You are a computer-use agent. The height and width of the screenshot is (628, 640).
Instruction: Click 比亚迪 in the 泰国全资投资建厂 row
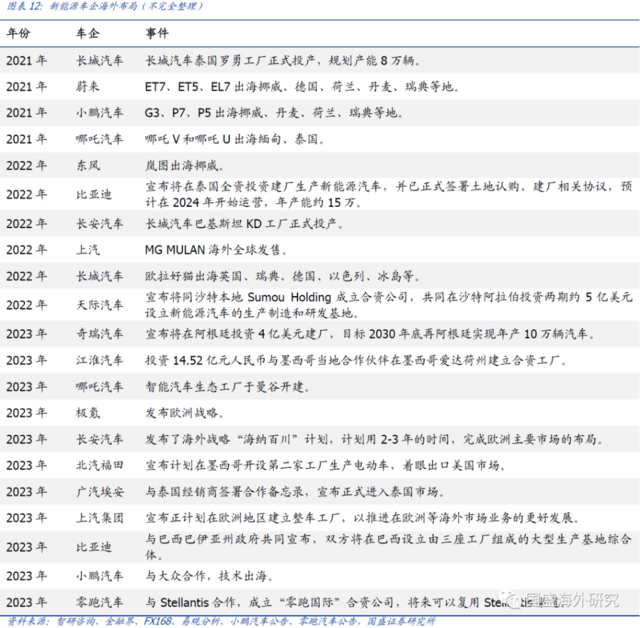coord(93,194)
